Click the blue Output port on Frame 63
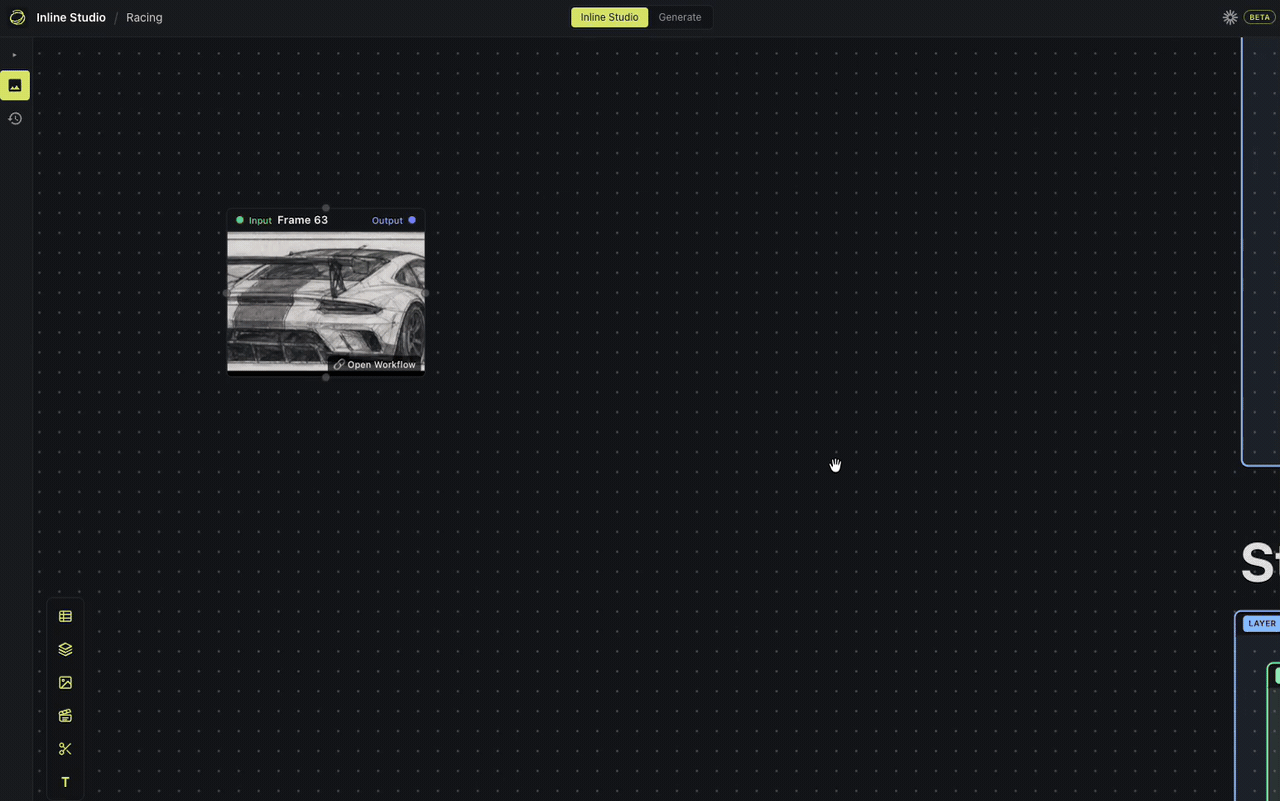Image resolution: width=1280 pixels, height=801 pixels. coord(412,220)
